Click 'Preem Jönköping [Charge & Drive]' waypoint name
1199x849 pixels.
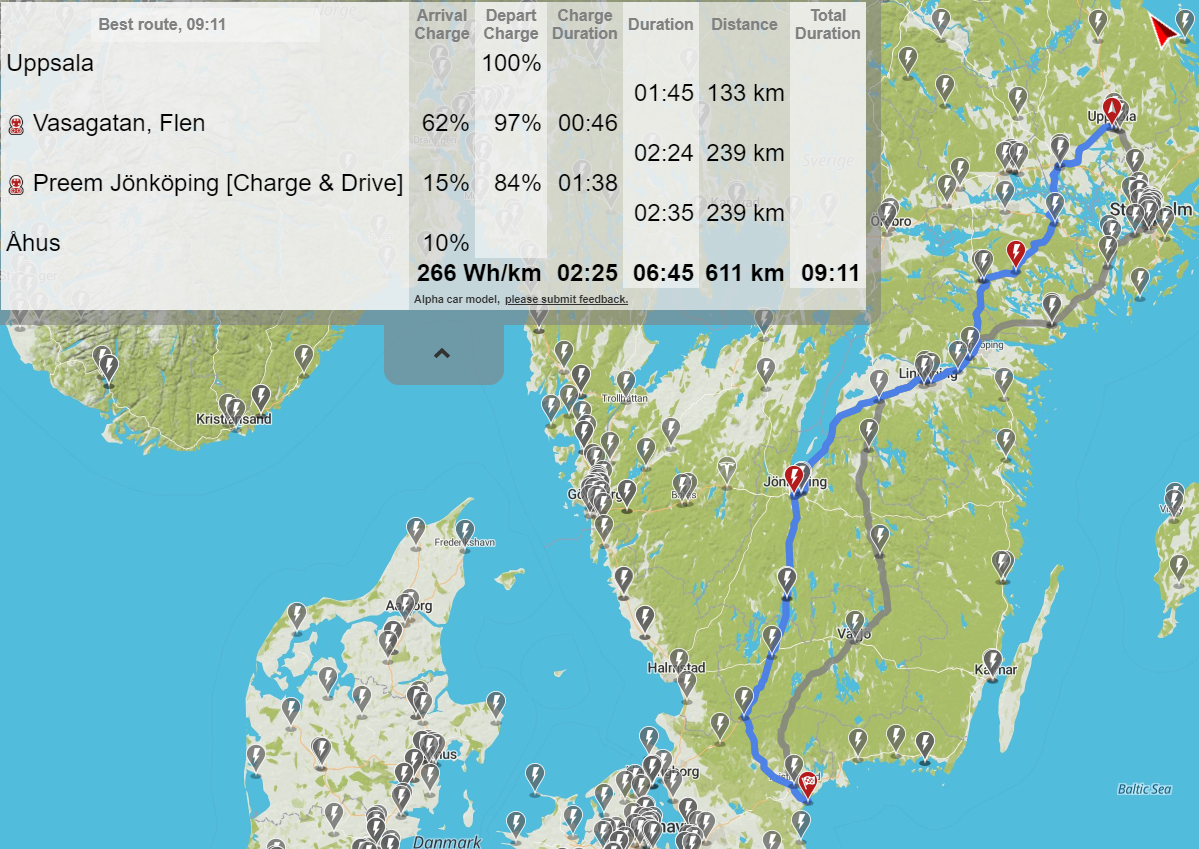218,184
